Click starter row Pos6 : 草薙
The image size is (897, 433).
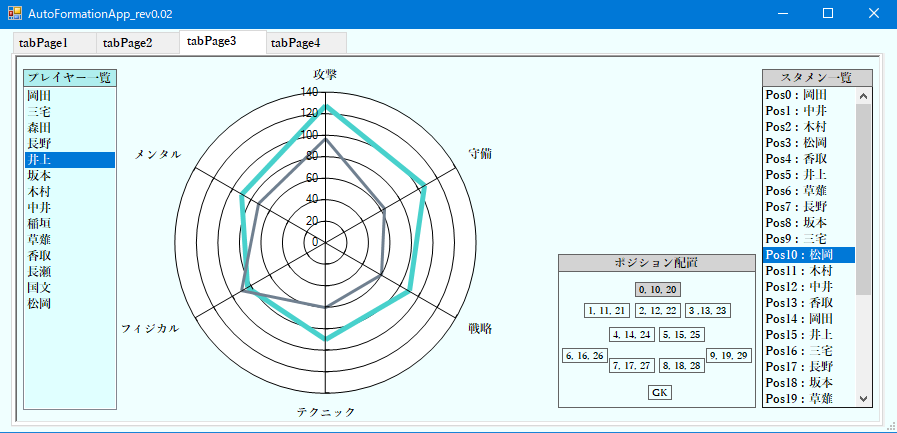click(809, 190)
